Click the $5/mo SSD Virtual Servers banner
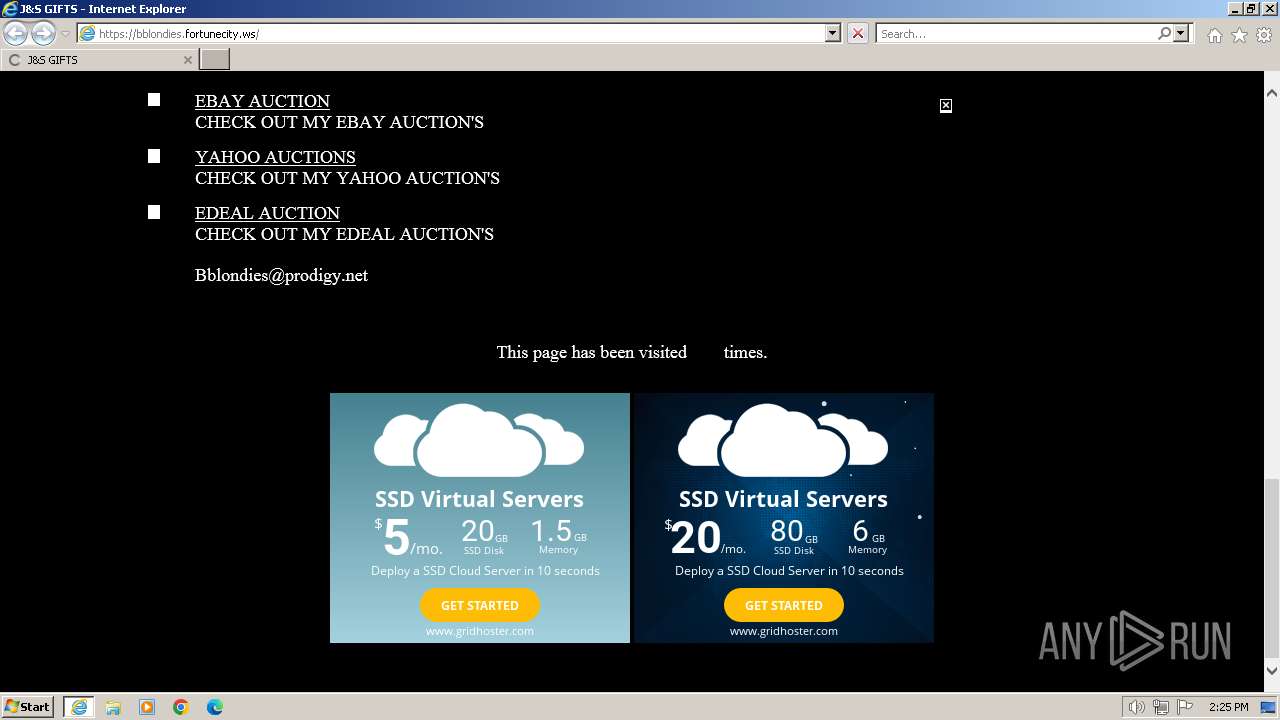Image resolution: width=1280 pixels, height=720 pixels. click(480, 518)
